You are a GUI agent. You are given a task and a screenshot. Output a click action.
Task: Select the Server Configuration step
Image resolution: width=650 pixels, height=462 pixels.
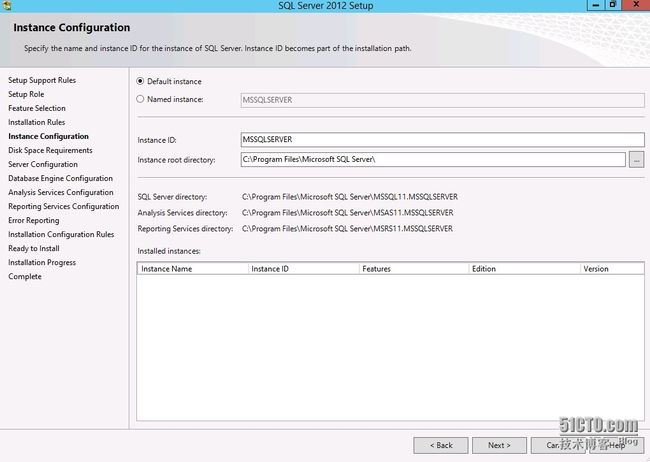tap(43, 164)
